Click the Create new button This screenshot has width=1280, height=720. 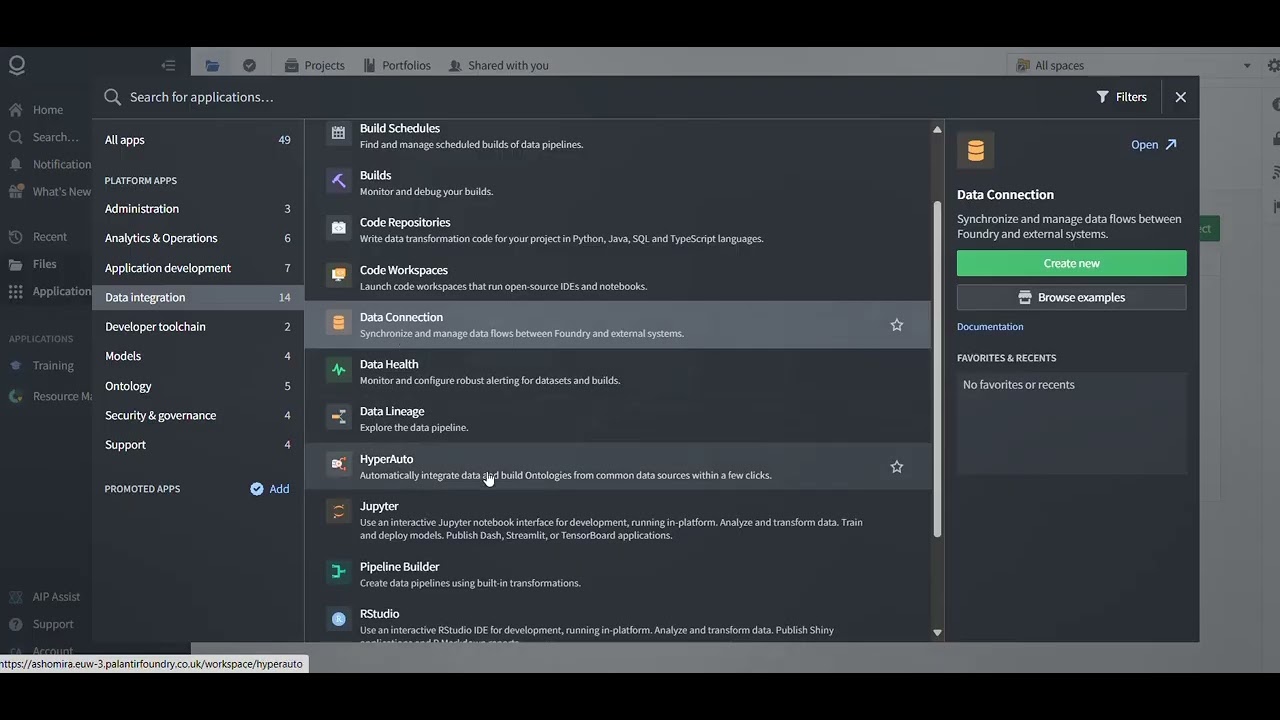[x=1072, y=263]
